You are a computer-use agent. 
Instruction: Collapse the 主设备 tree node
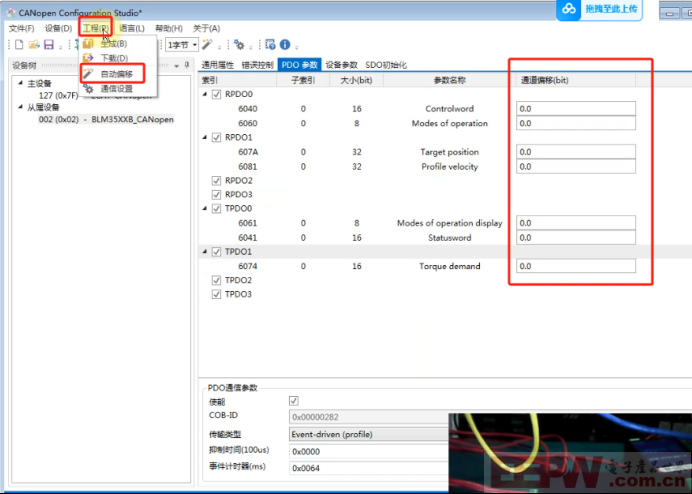click(20, 83)
